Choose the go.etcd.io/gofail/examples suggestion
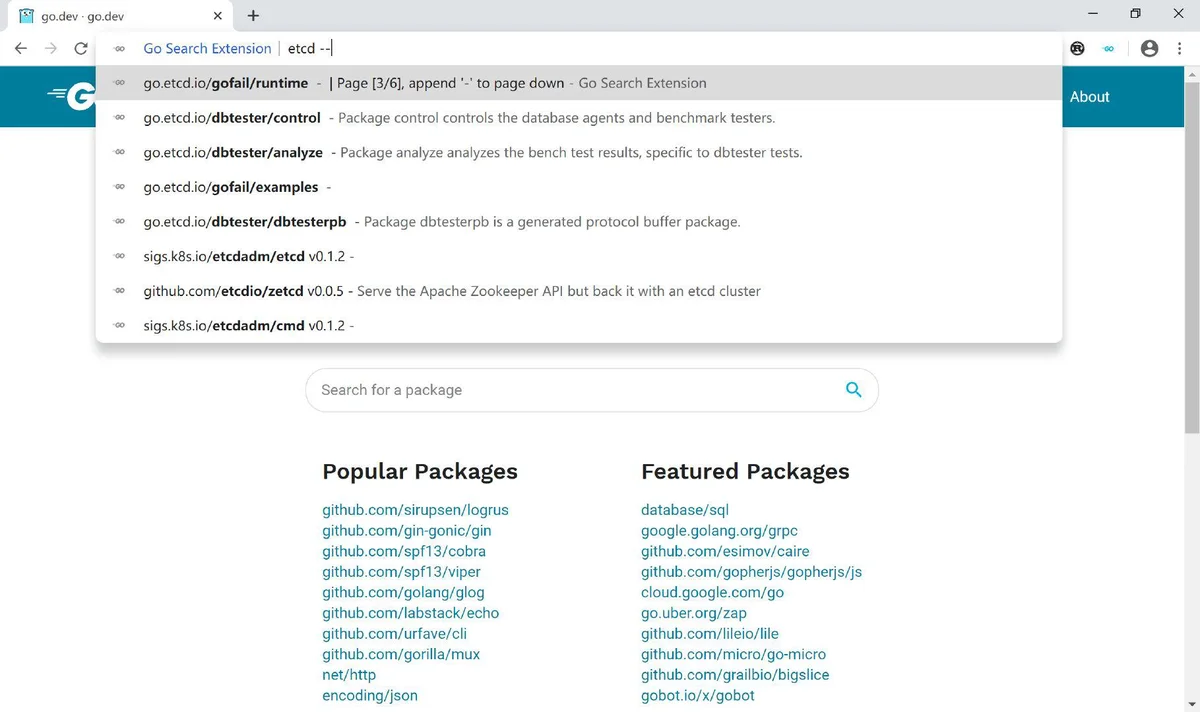The image size is (1200, 712). click(x=579, y=187)
